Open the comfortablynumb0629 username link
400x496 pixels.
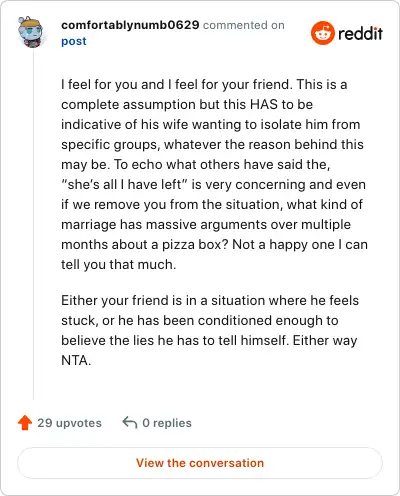tap(130, 25)
